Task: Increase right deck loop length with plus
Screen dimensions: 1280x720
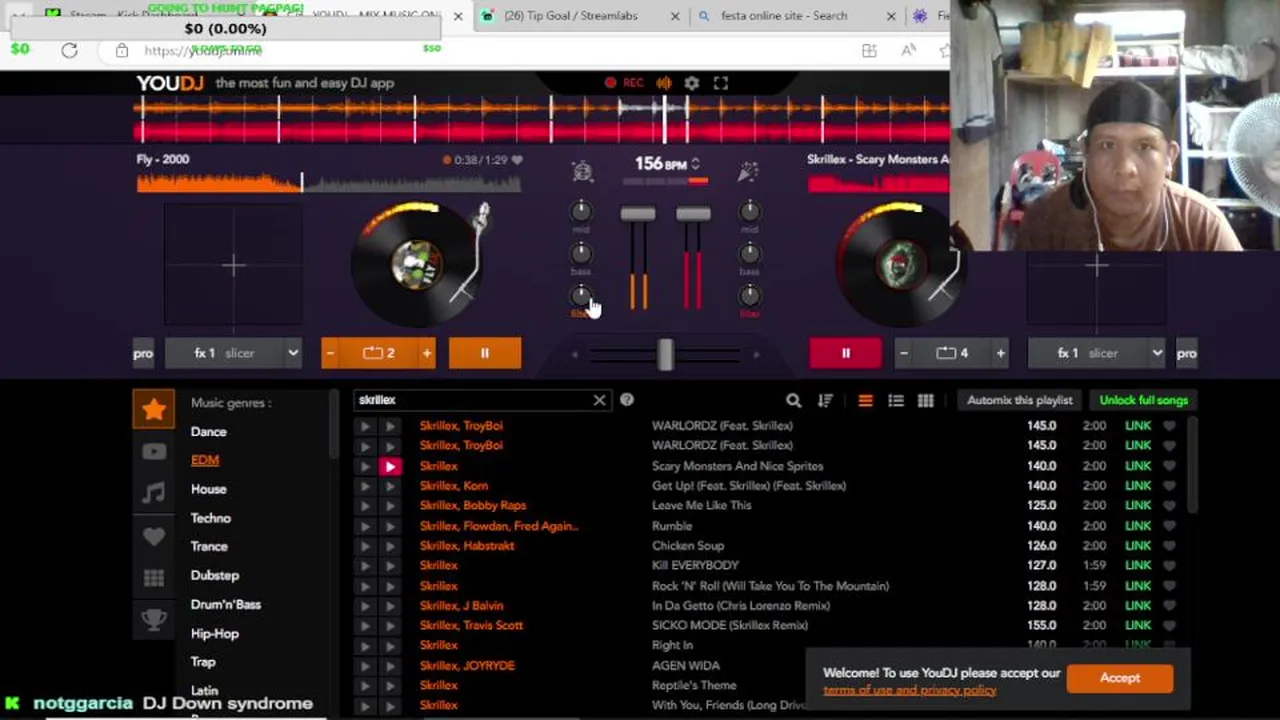Action: (1000, 353)
